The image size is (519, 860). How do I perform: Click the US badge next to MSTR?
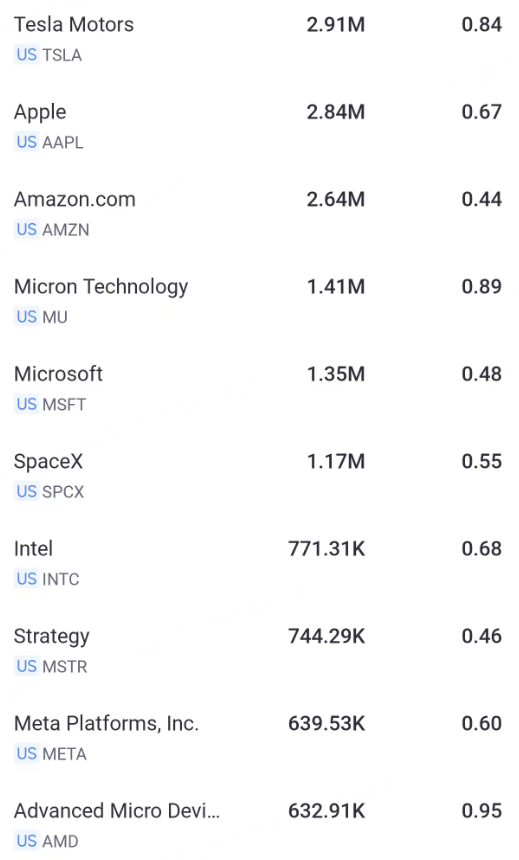click(26, 666)
